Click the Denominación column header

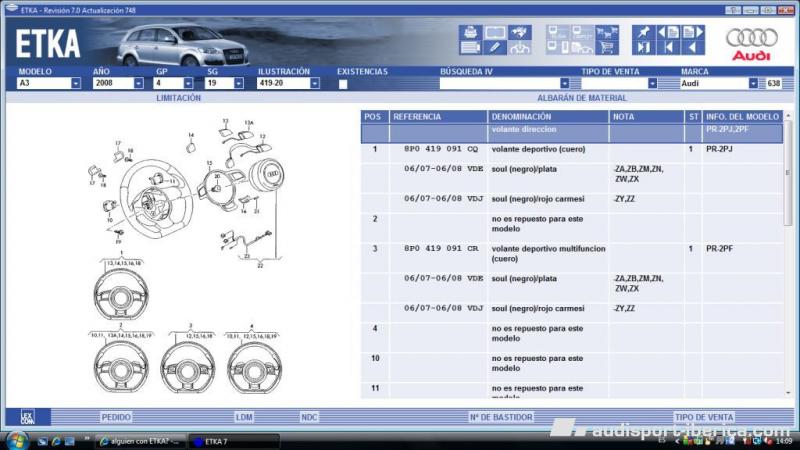coord(548,117)
